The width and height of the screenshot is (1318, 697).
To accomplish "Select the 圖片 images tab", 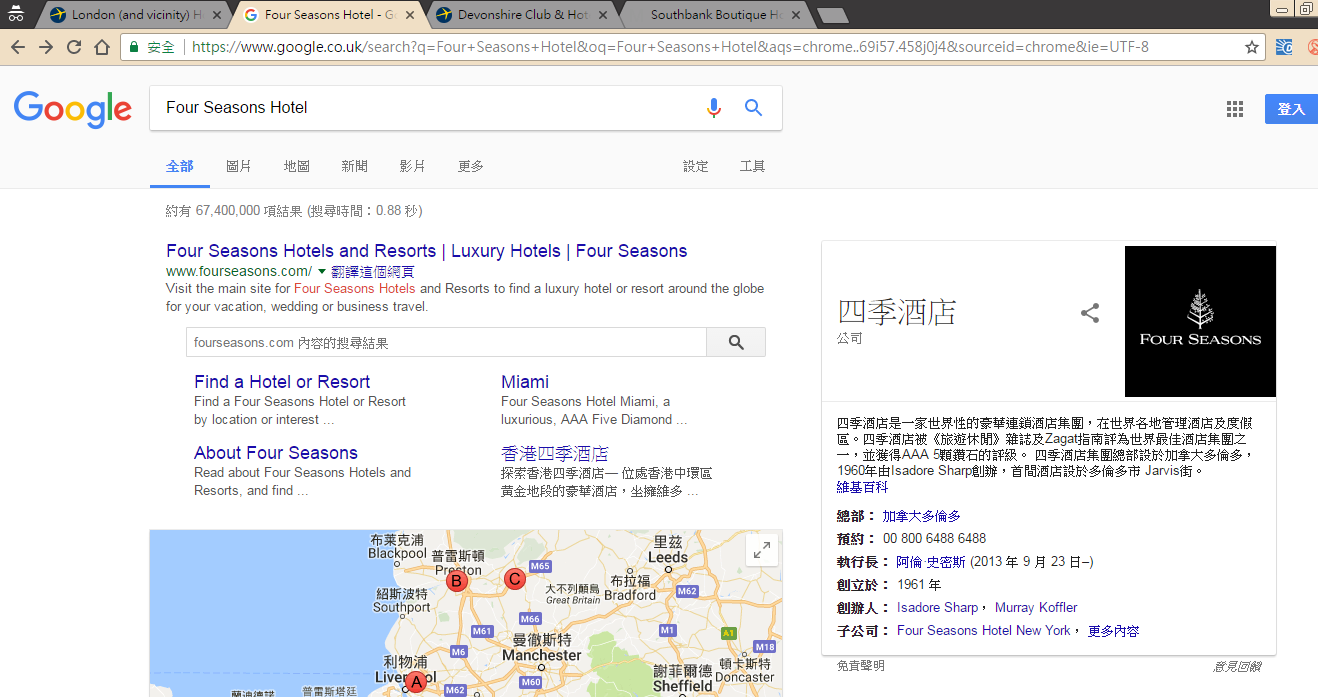I will click(x=239, y=166).
